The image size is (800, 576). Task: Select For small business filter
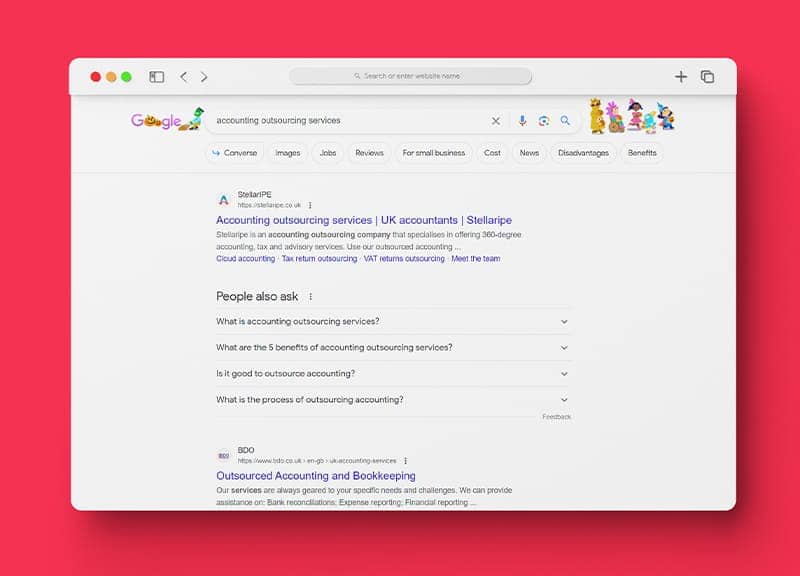(x=434, y=153)
